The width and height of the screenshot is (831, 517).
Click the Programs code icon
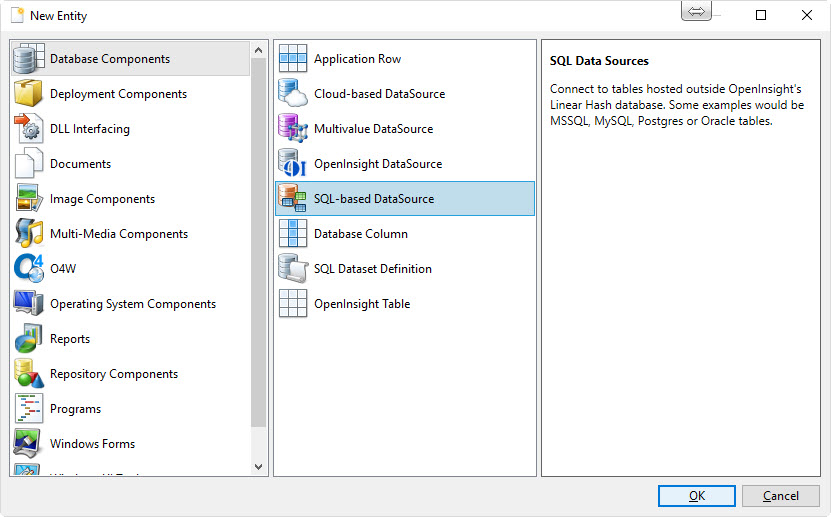pos(29,408)
